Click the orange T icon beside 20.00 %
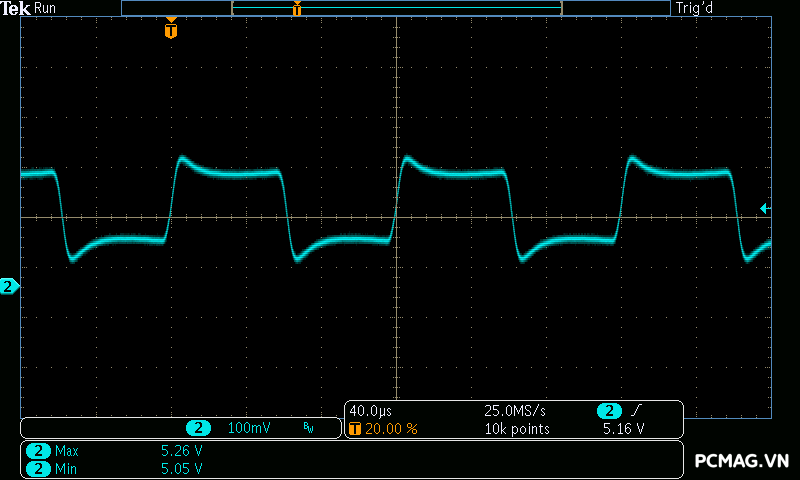 pos(355,429)
